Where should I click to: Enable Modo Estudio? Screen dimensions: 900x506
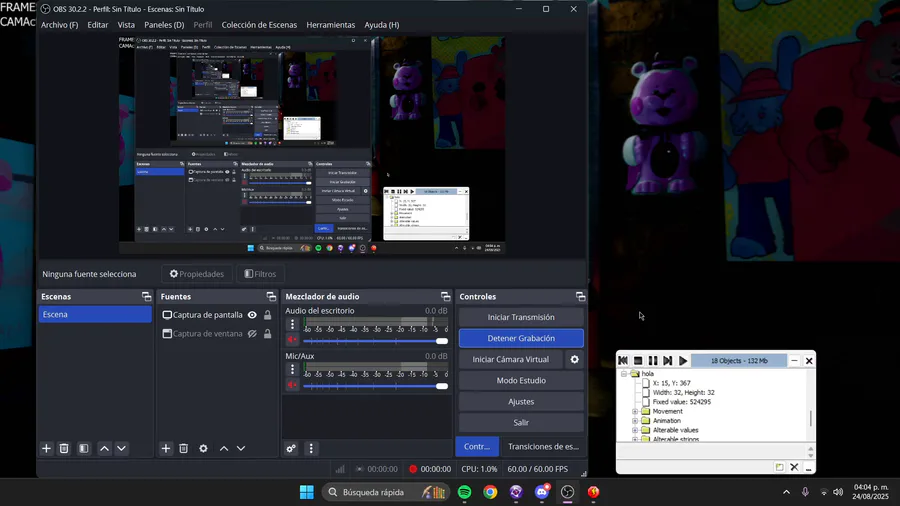[521, 380]
